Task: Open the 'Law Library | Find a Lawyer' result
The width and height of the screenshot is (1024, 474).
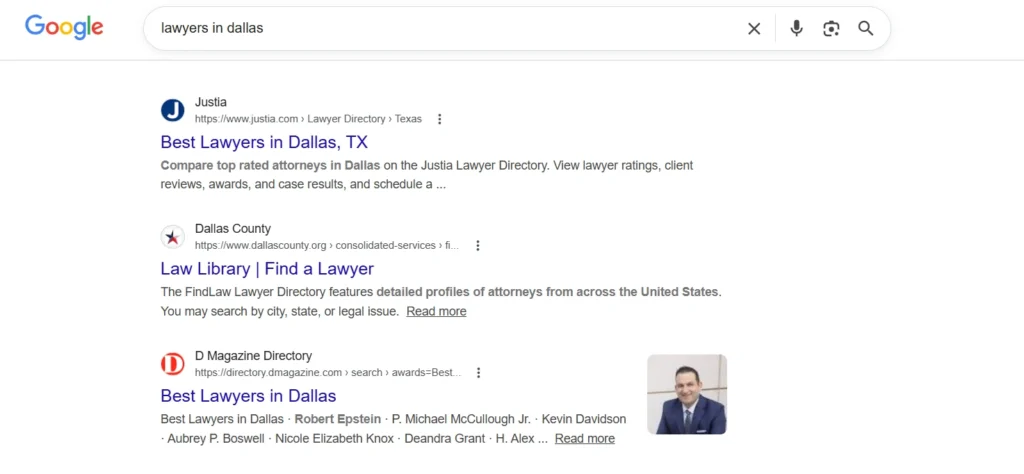Action: coord(267,268)
